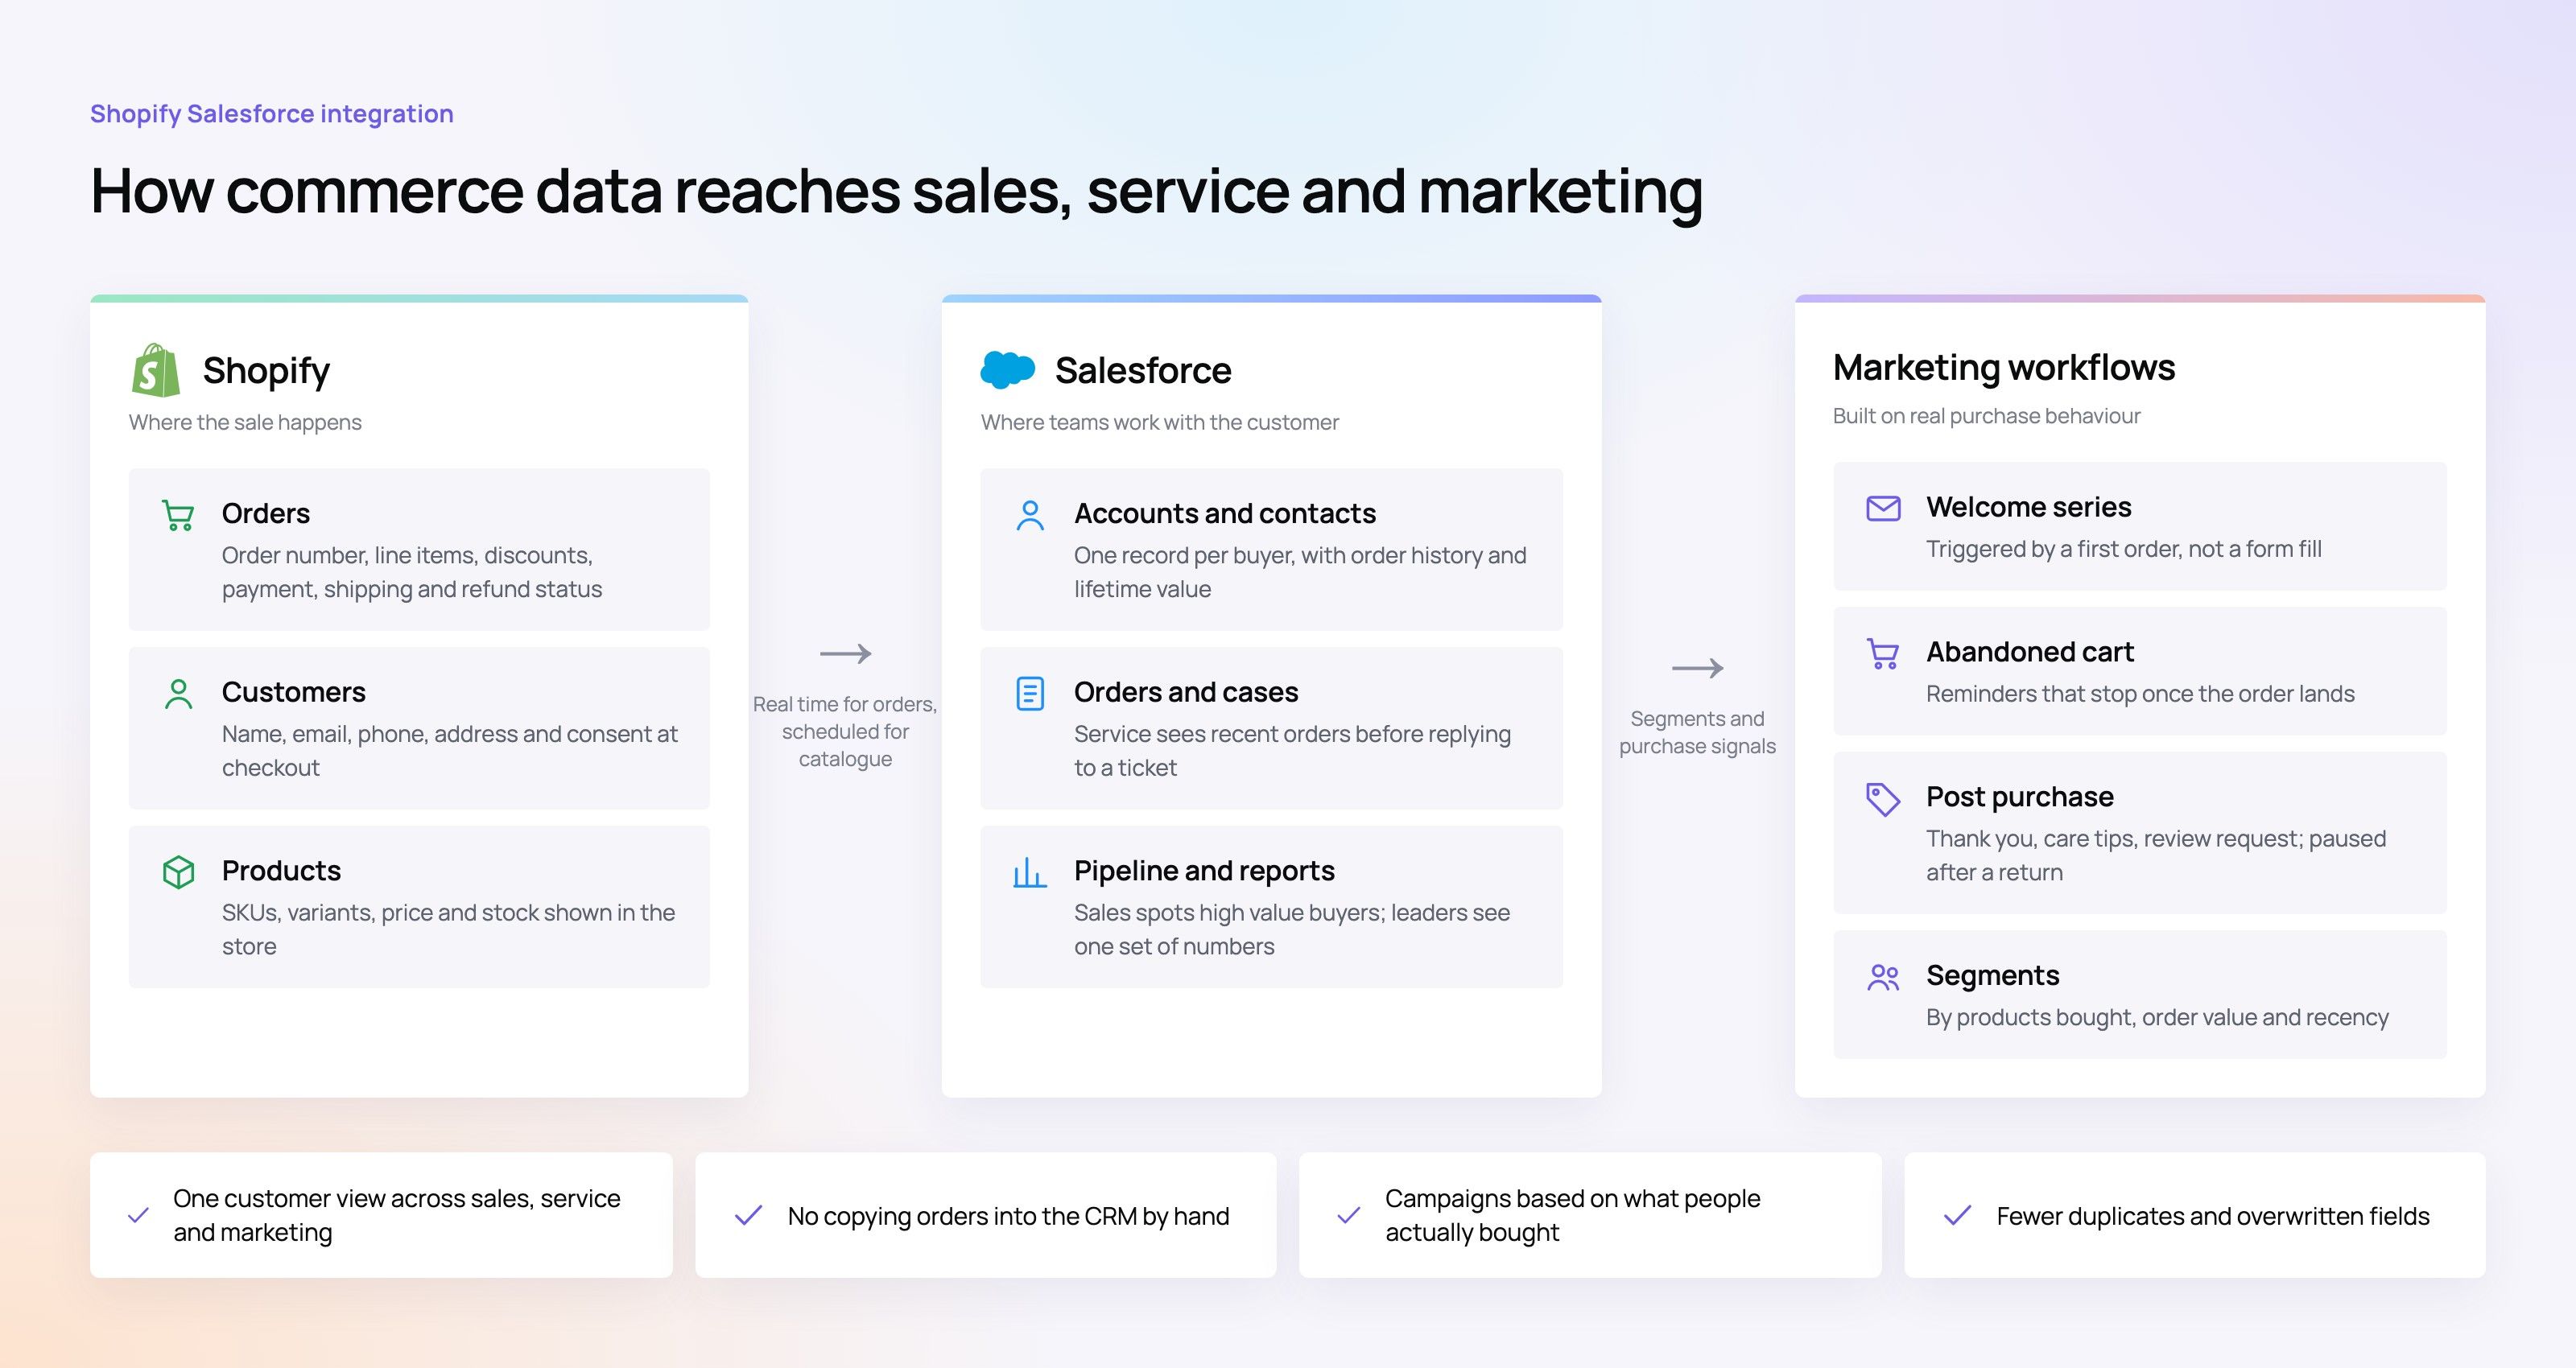Click Where the sale happens subtitle
Screen dimensions: 2576x1368
click(x=245, y=422)
